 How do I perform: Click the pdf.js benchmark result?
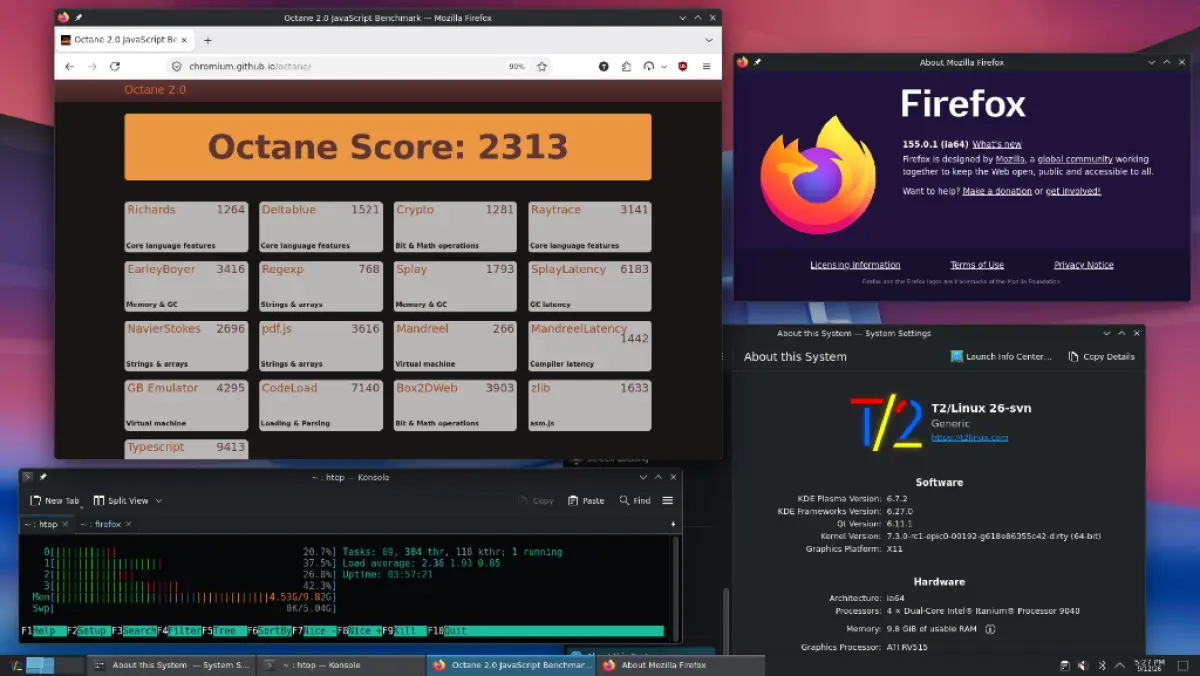coord(321,346)
